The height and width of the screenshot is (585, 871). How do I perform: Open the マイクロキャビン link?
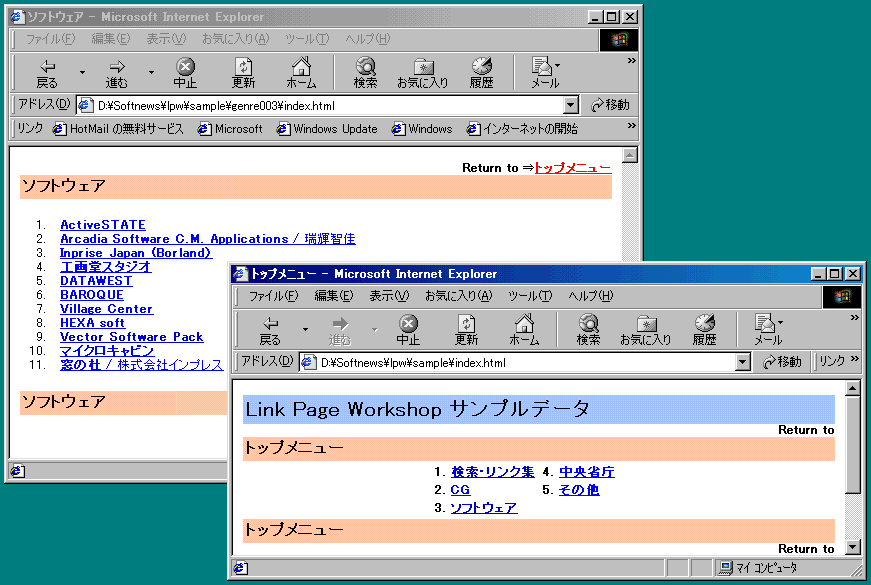[107, 351]
